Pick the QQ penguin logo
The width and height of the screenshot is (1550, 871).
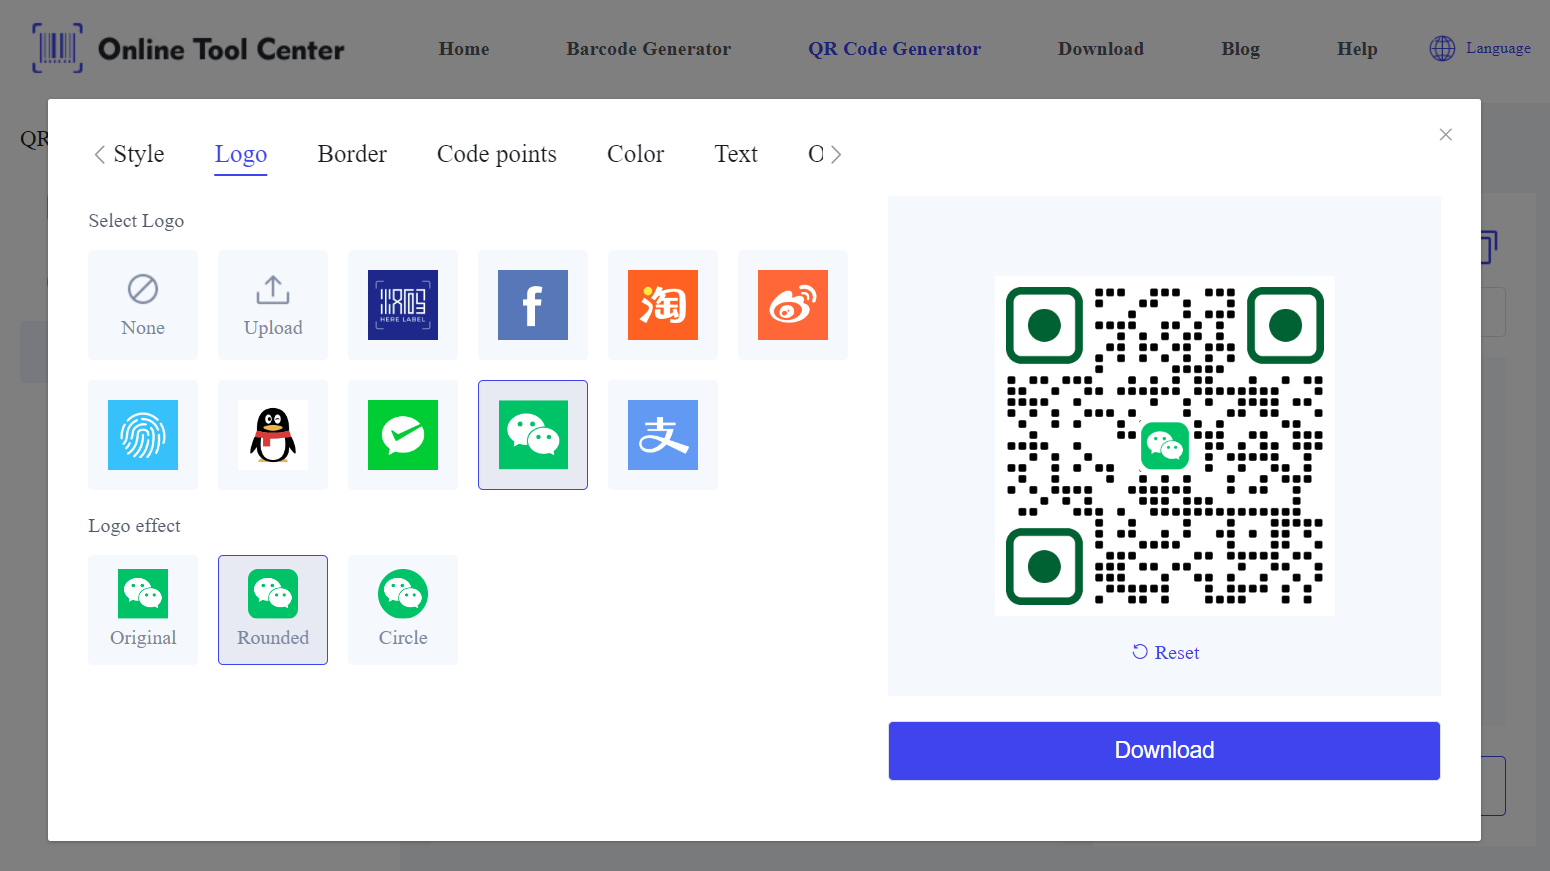click(x=273, y=435)
